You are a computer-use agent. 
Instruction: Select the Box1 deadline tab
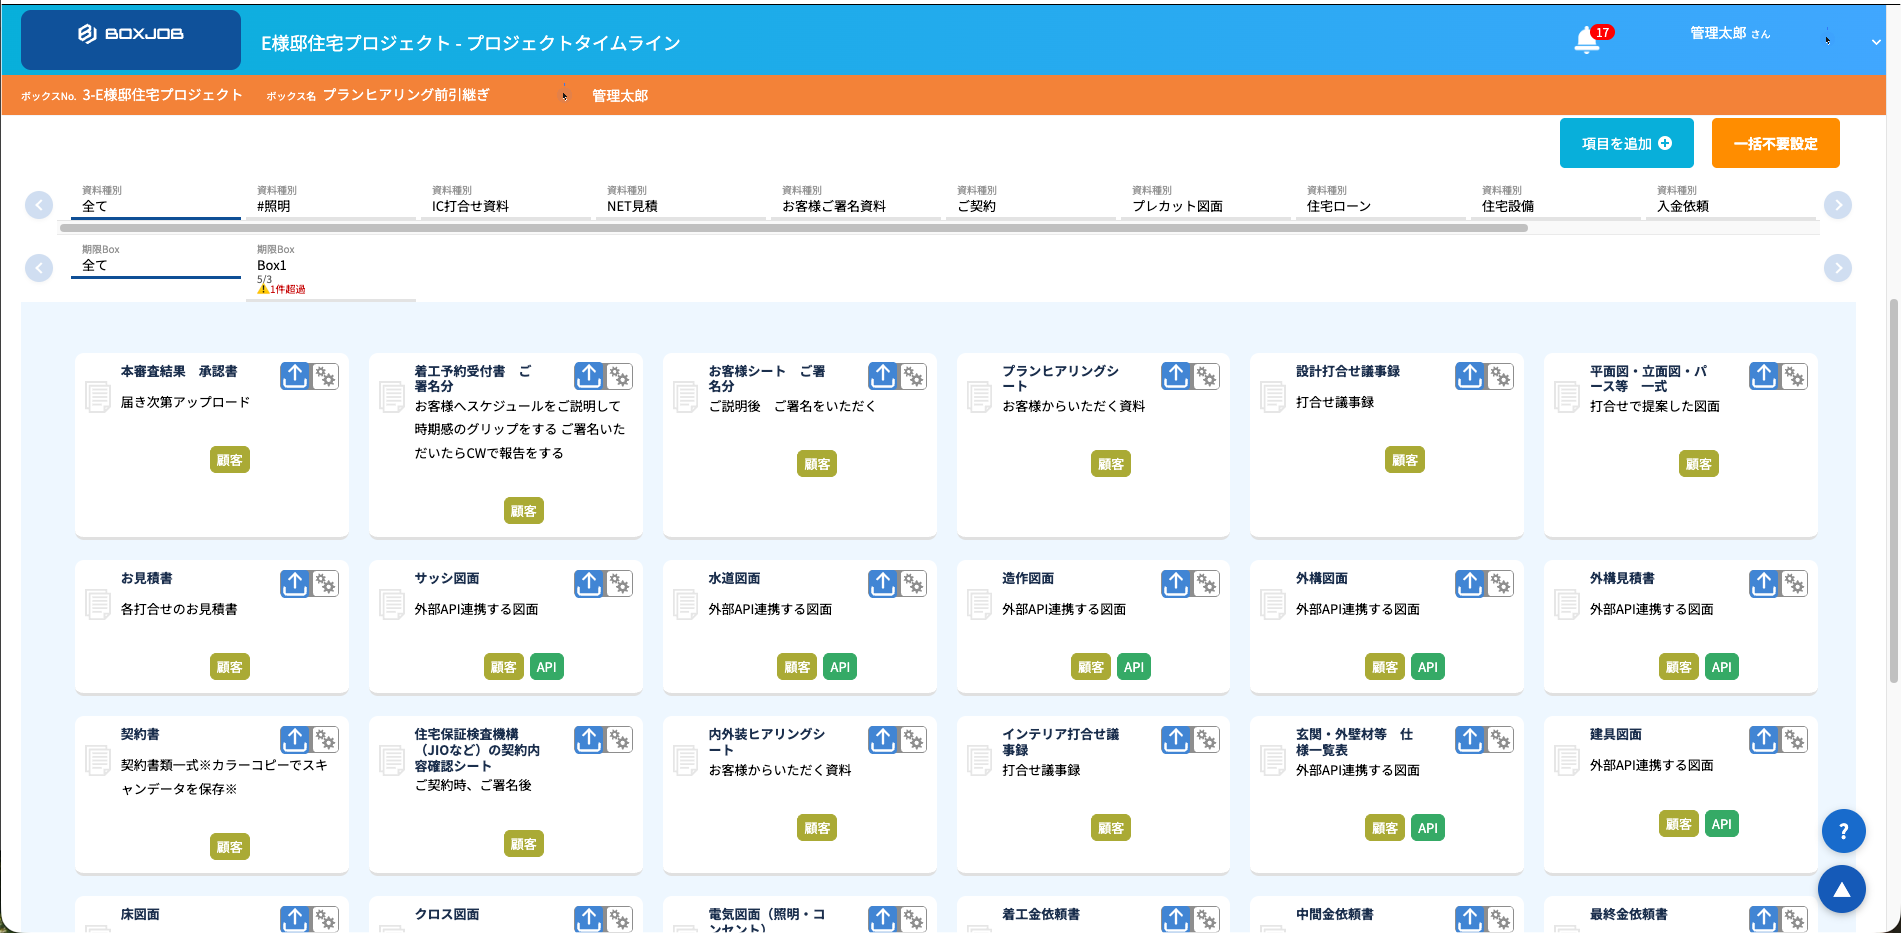[331, 270]
